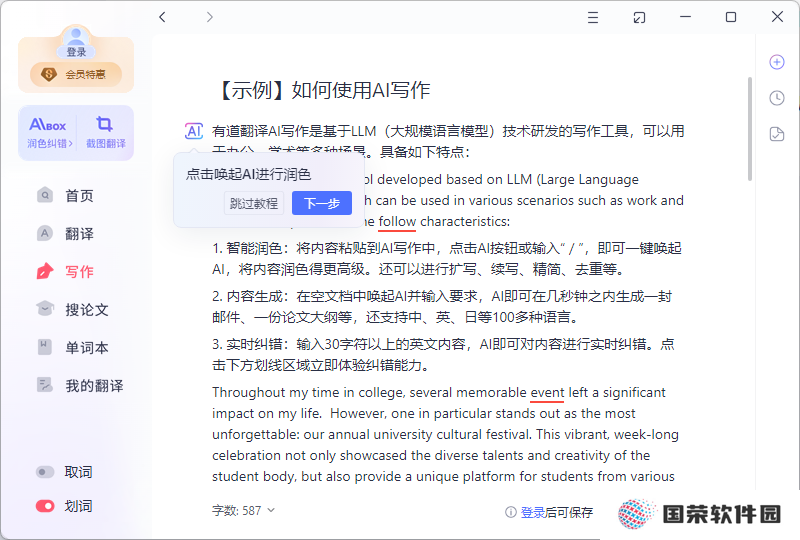The height and width of the screenshot is (540, 800).
Task: Click 跳过教程 to skip tutorial
Action: pyautogui.click(x=254, y=203)
